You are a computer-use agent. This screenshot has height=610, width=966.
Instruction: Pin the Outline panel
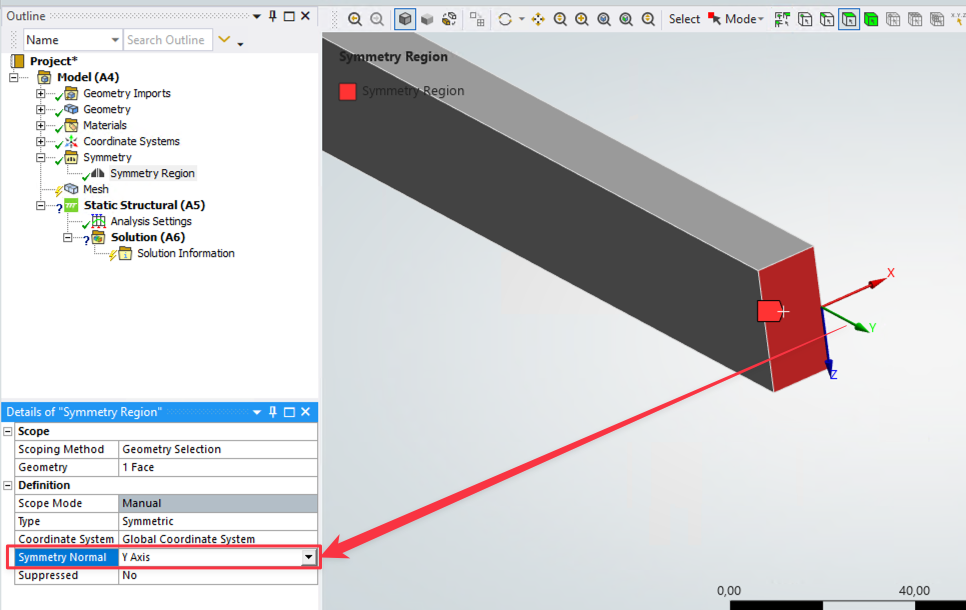pyautogui.click(x=272, y=16)
